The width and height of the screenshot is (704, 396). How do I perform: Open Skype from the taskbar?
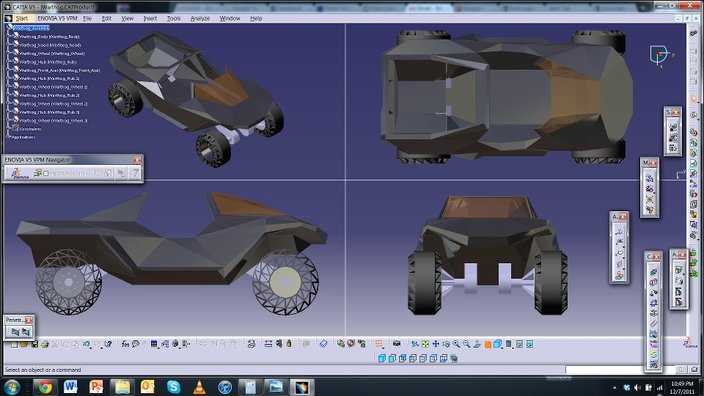point(173,387)
